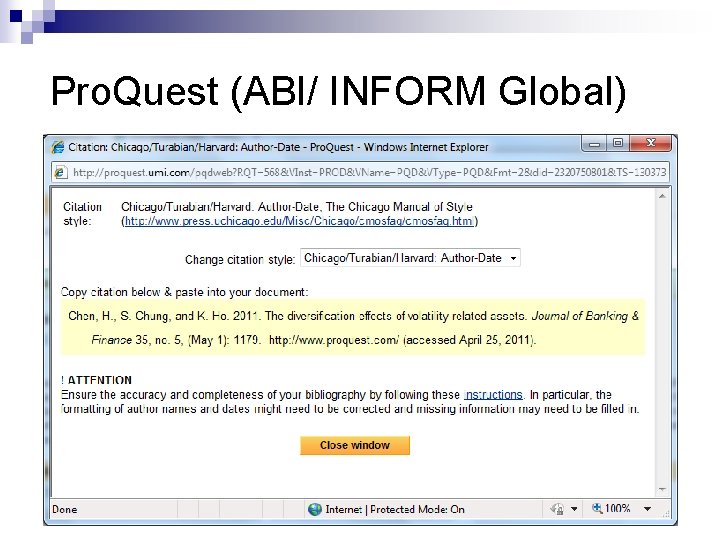Click the proquest.umi.com address field
The height and width of the screenshot is (540, 720).
[x=360, y=172]
